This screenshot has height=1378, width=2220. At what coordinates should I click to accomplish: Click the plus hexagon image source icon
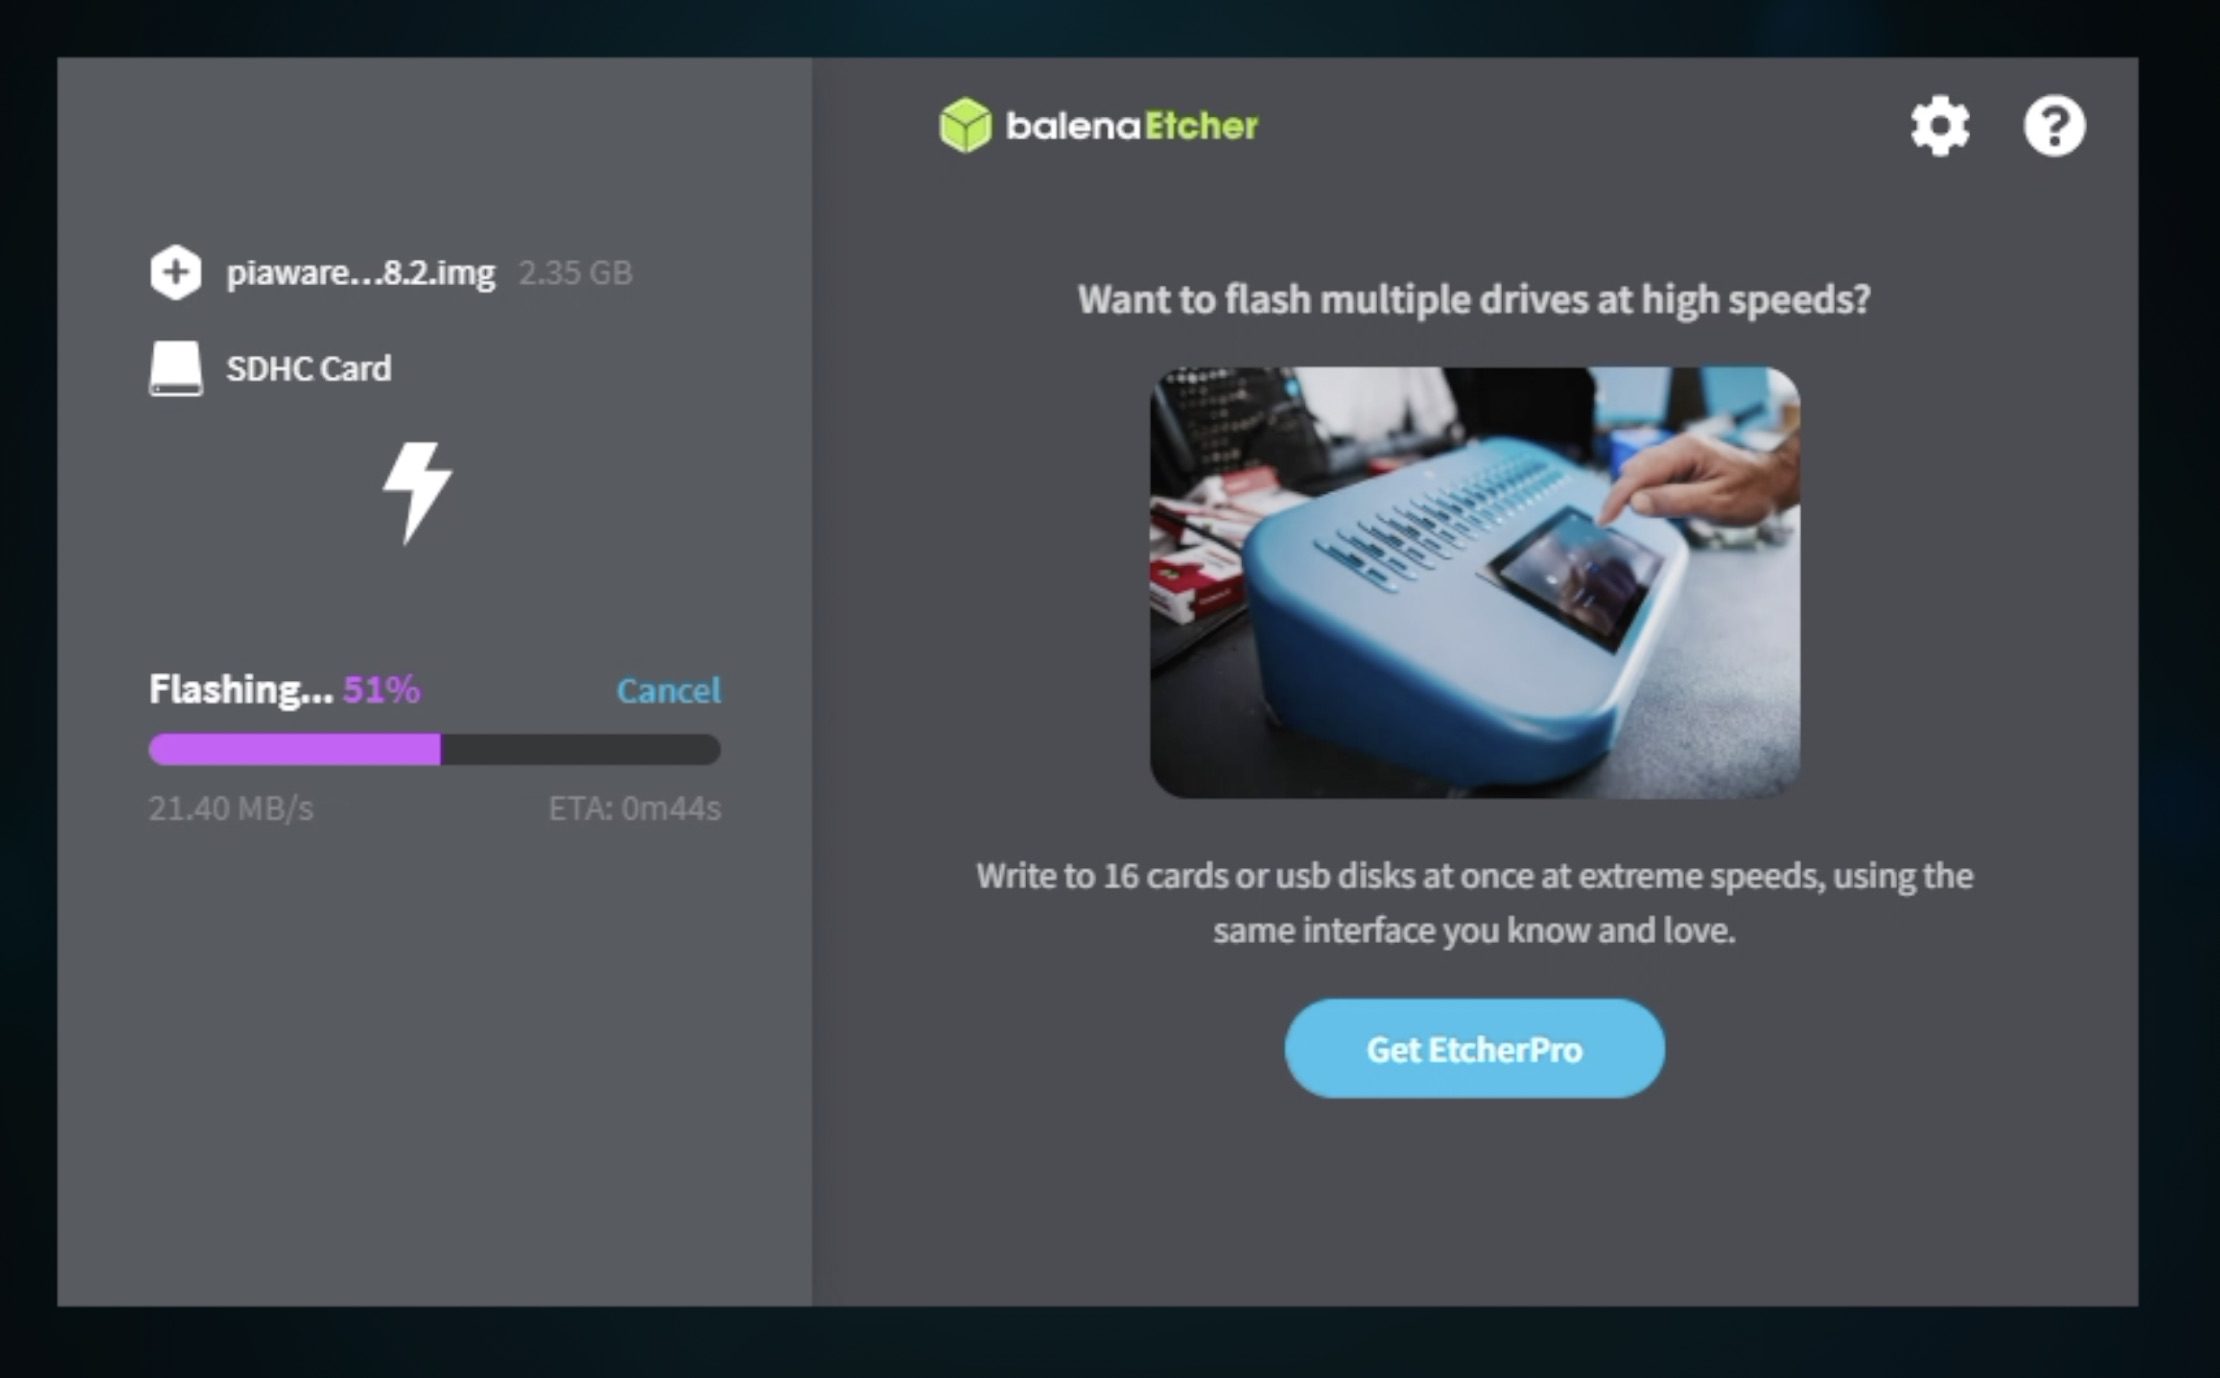176,272
